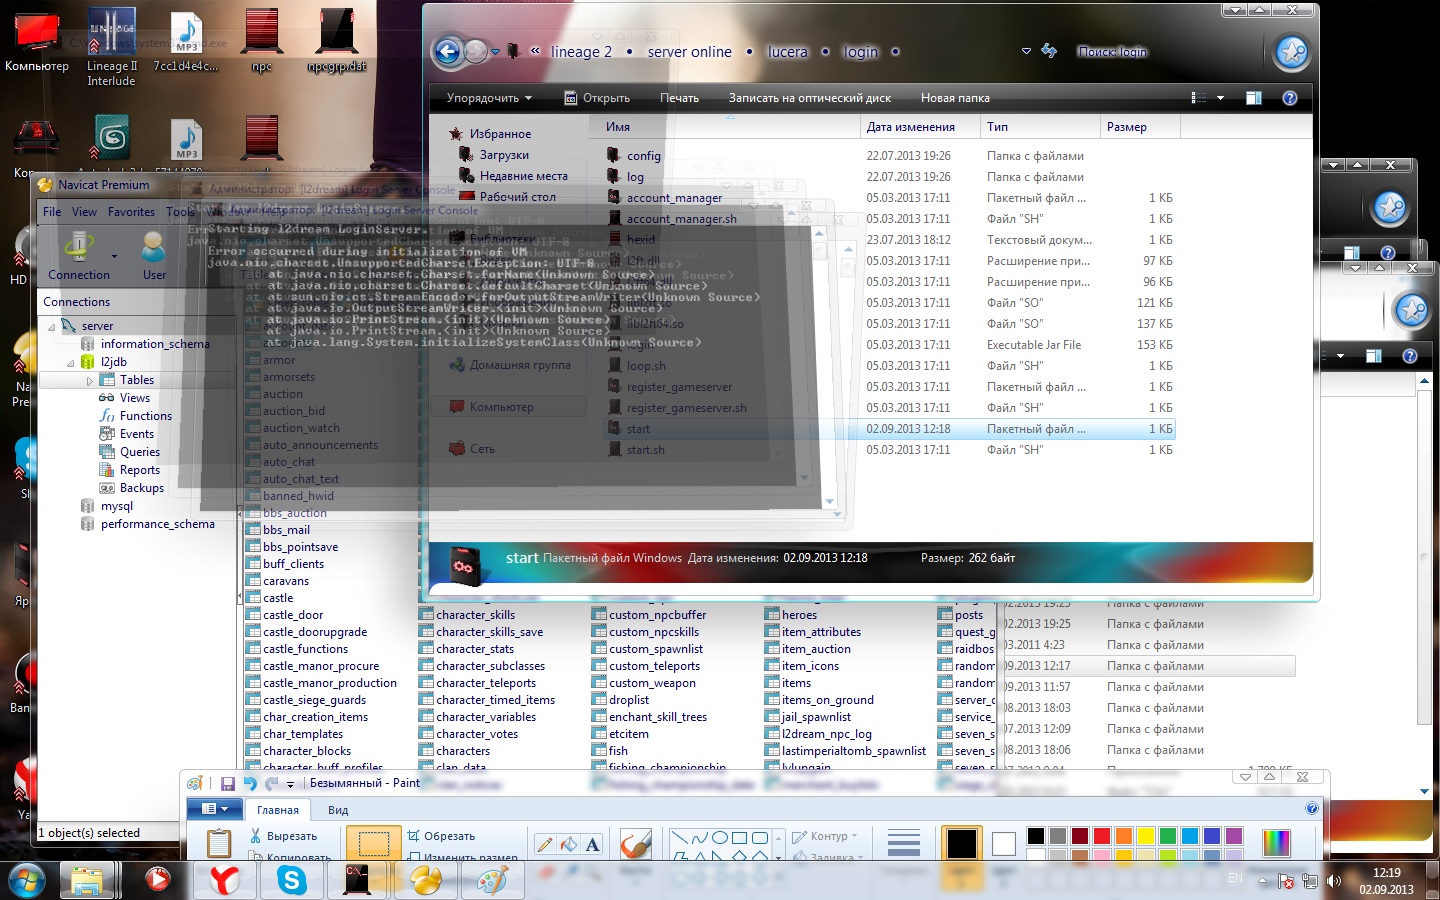
Task: Select the Text tool in Paint
Action: [x=593, y=844]
